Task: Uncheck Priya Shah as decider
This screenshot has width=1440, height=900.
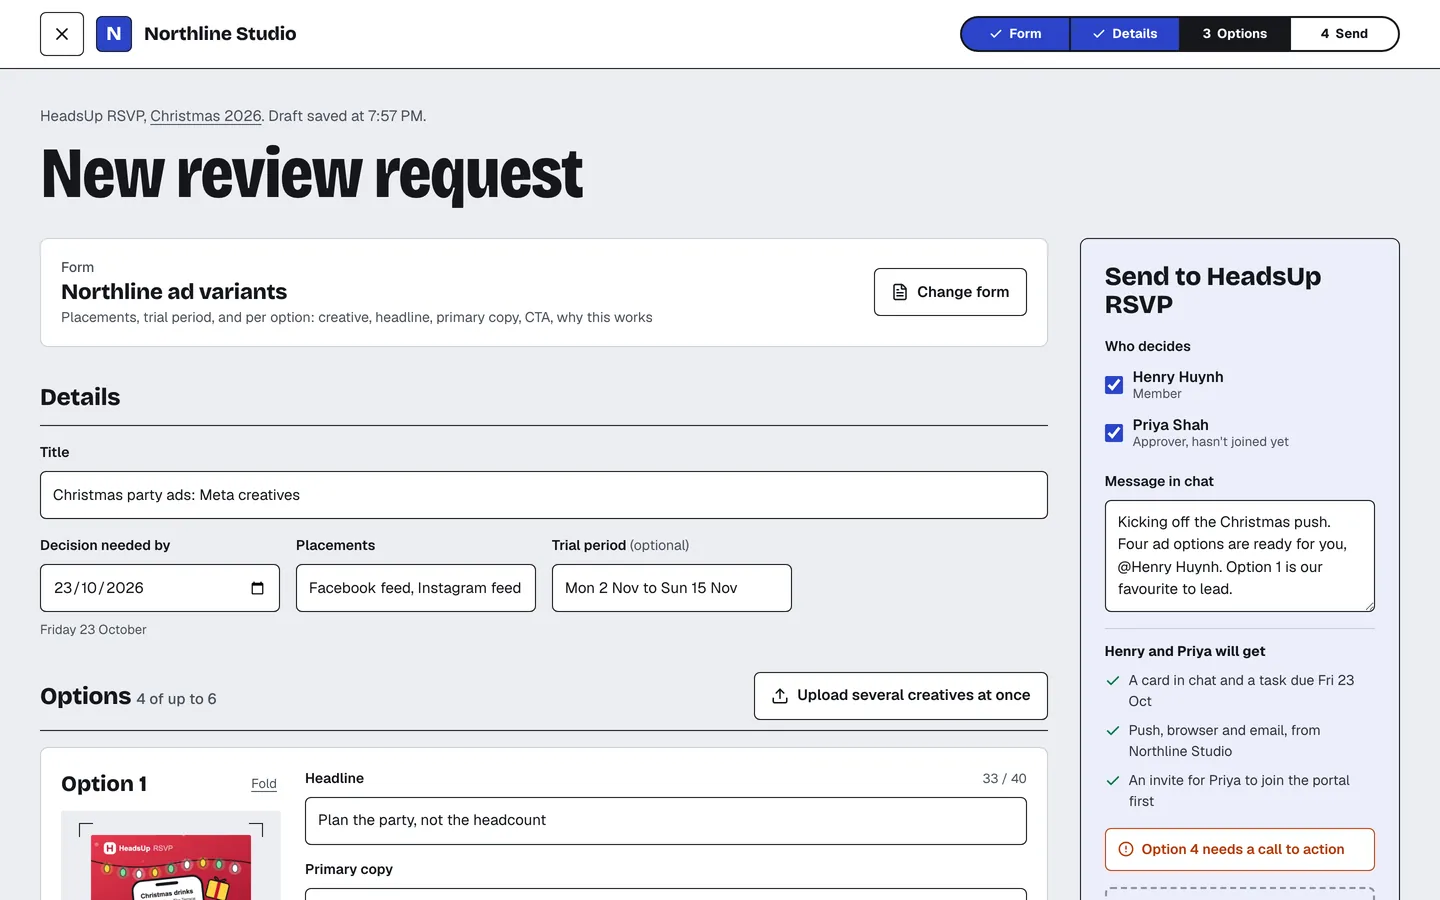Action: tap(1114, 433)
